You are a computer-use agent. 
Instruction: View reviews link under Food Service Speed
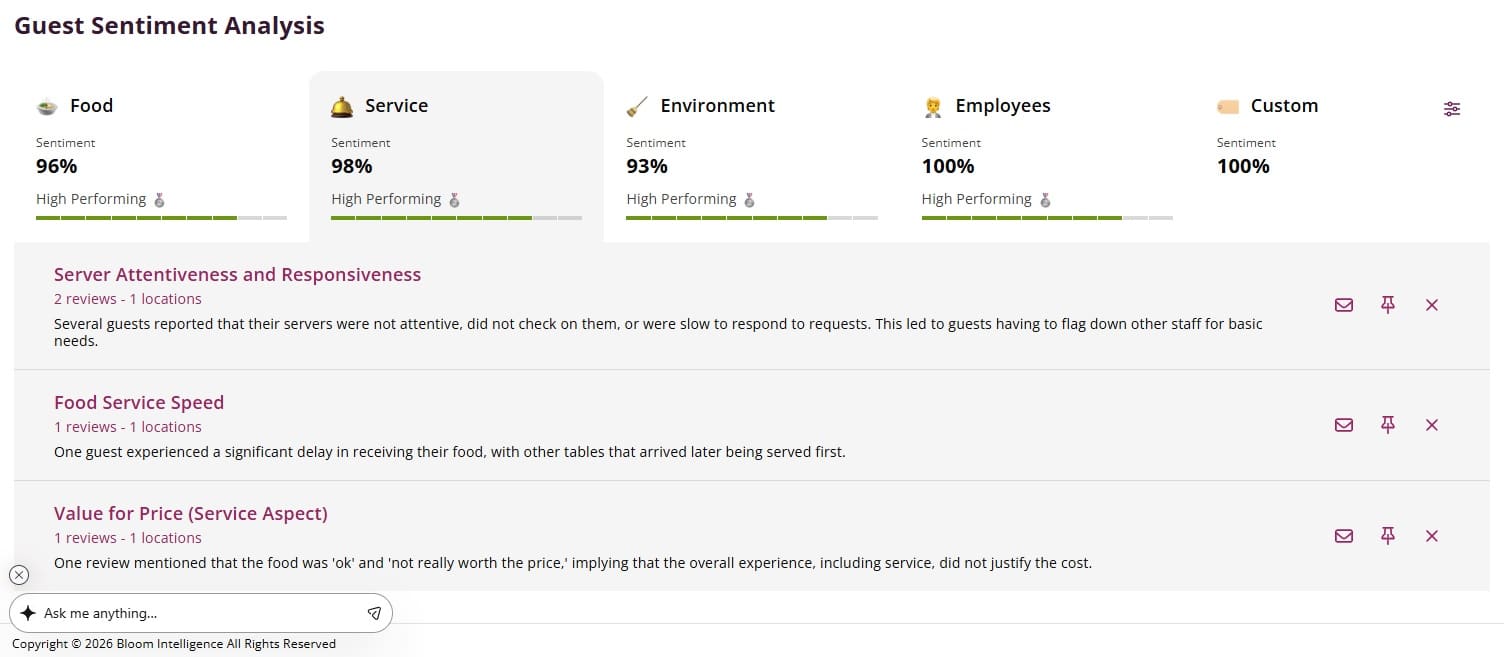pos(128,426)
